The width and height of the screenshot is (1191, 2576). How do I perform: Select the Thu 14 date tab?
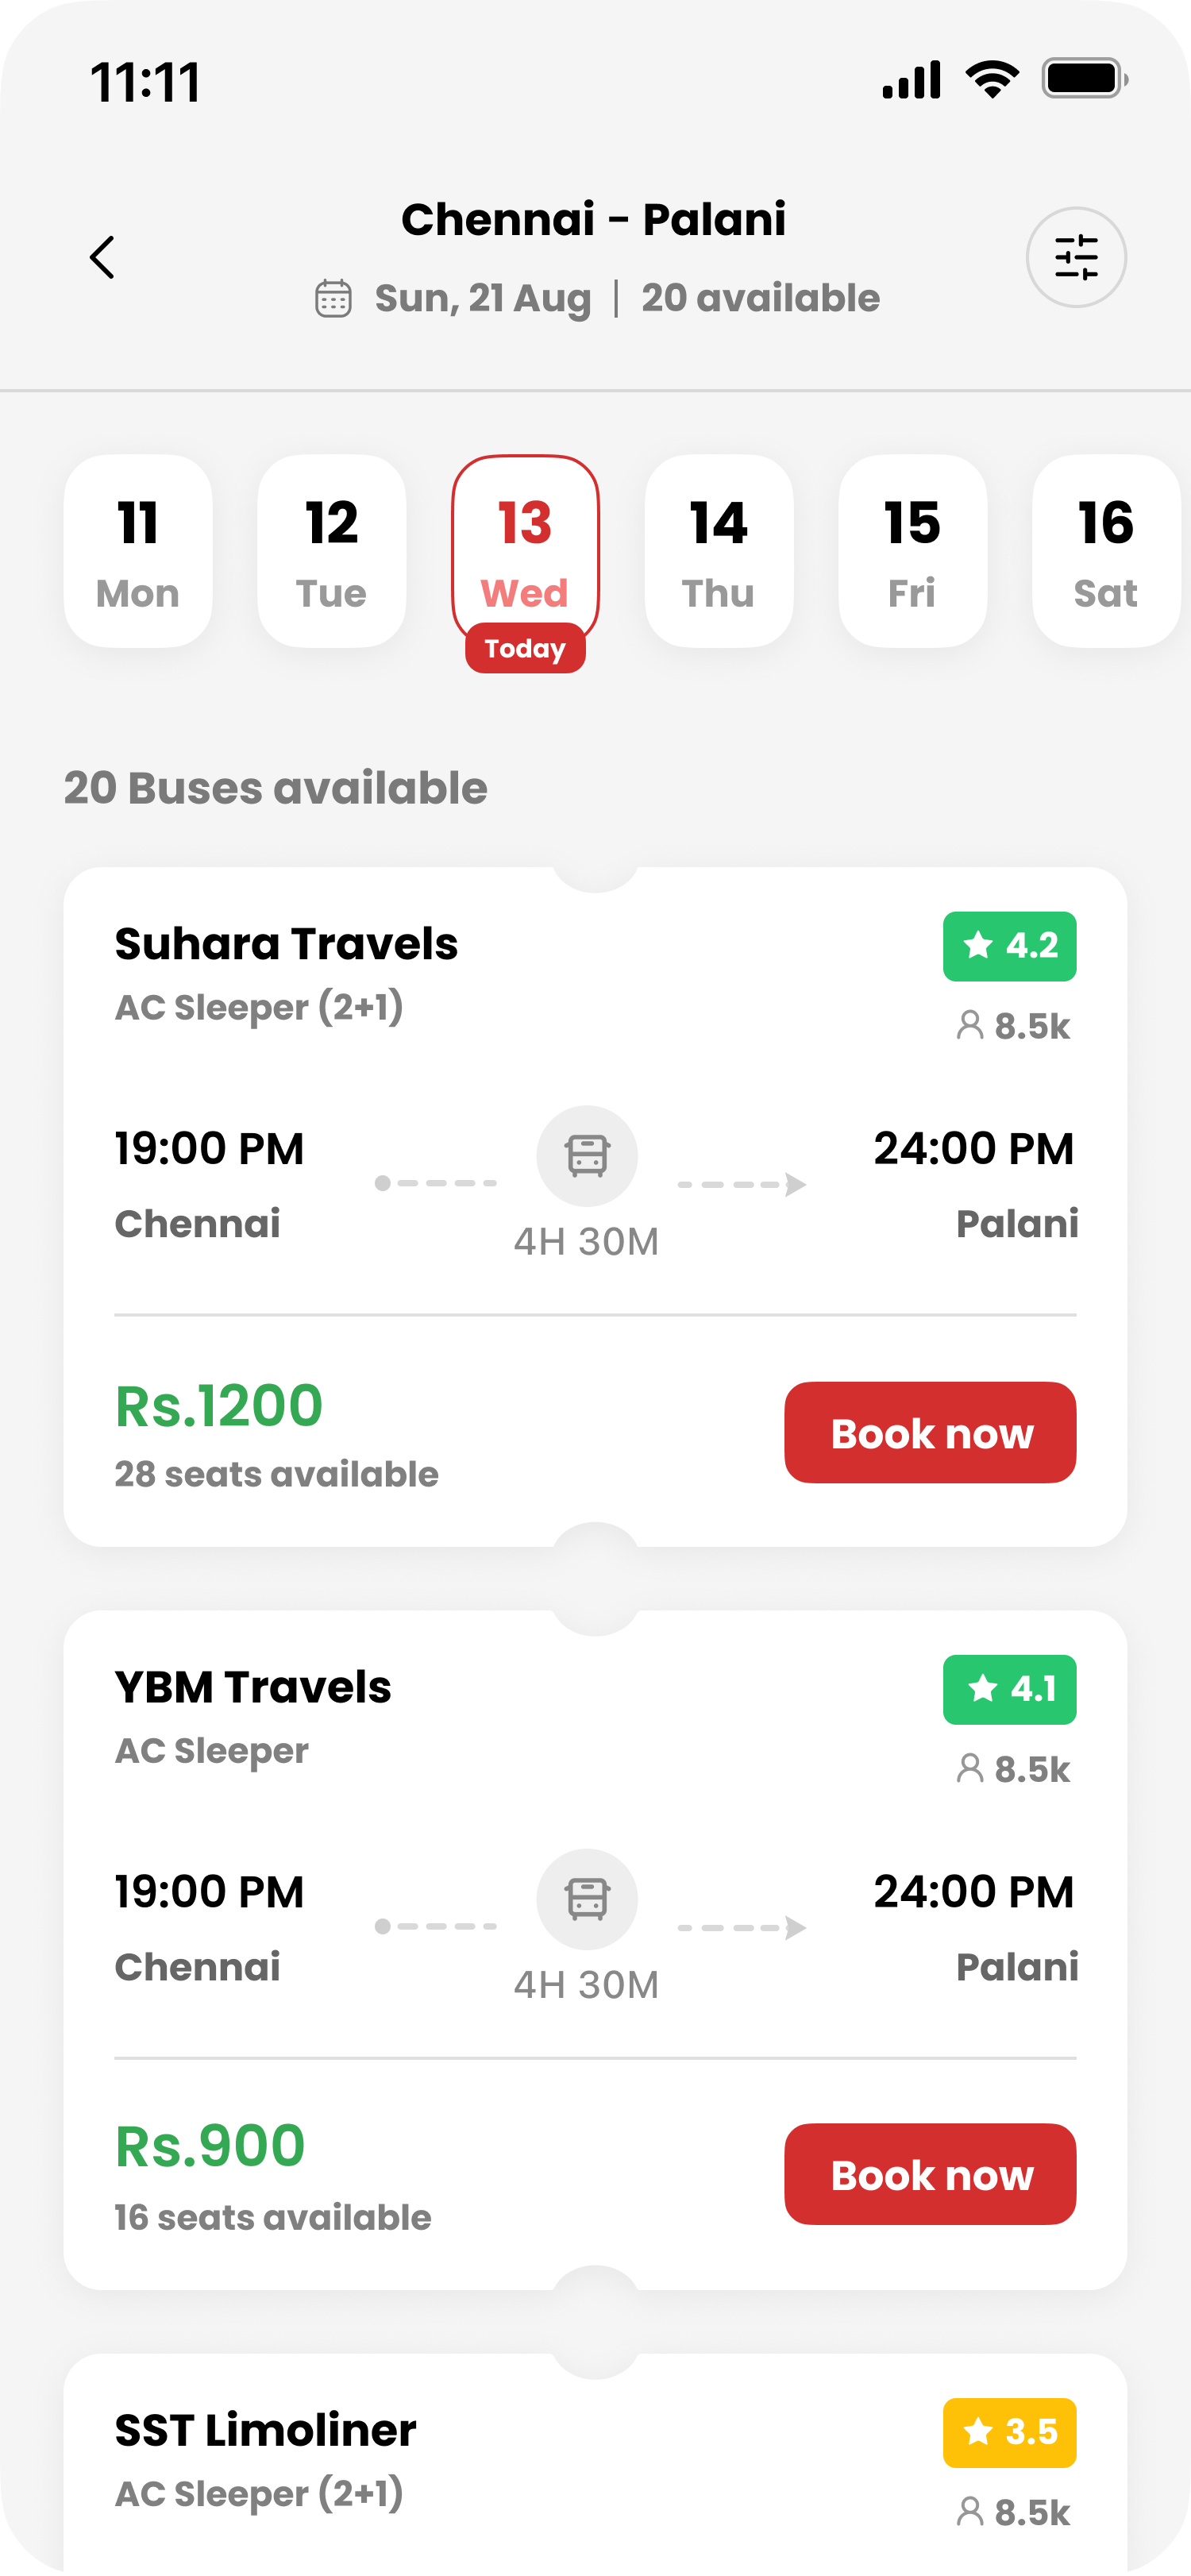718,551
